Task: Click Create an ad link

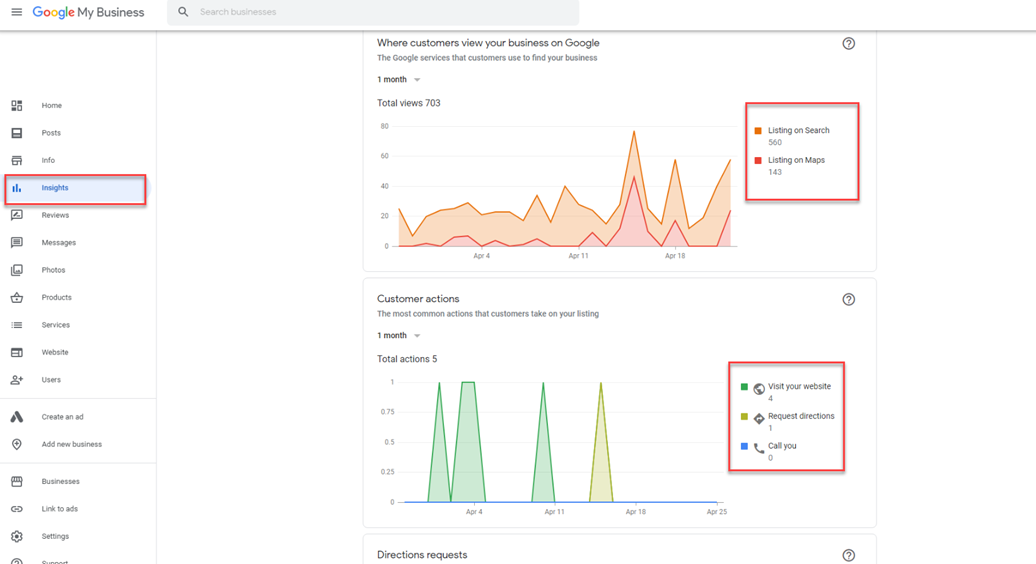Action: tap(62, 417)
